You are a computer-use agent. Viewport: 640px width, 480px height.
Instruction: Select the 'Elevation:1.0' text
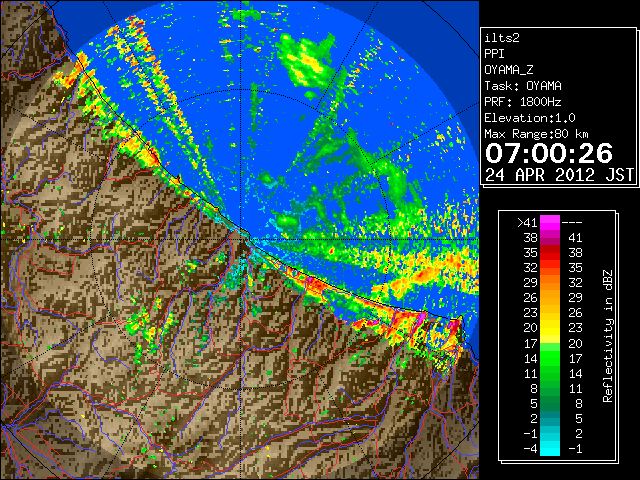pos(530,118)
